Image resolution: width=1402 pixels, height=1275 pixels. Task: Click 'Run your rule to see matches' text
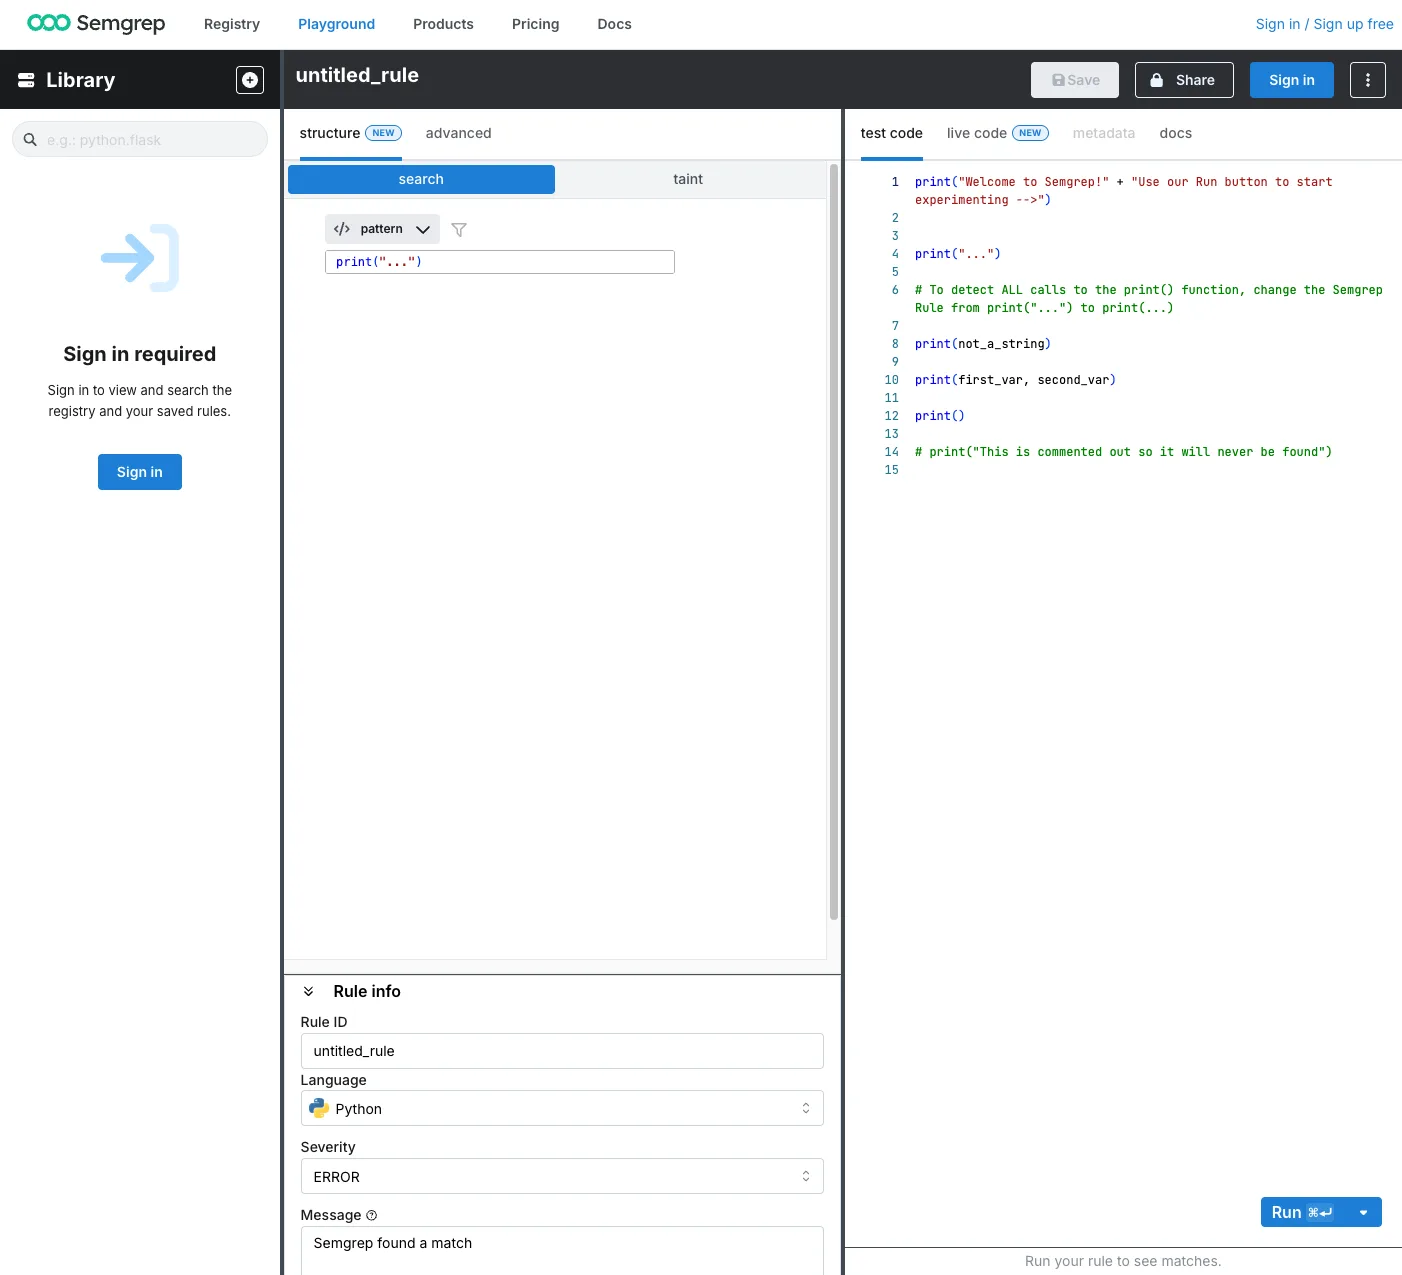[1123, 1261]
